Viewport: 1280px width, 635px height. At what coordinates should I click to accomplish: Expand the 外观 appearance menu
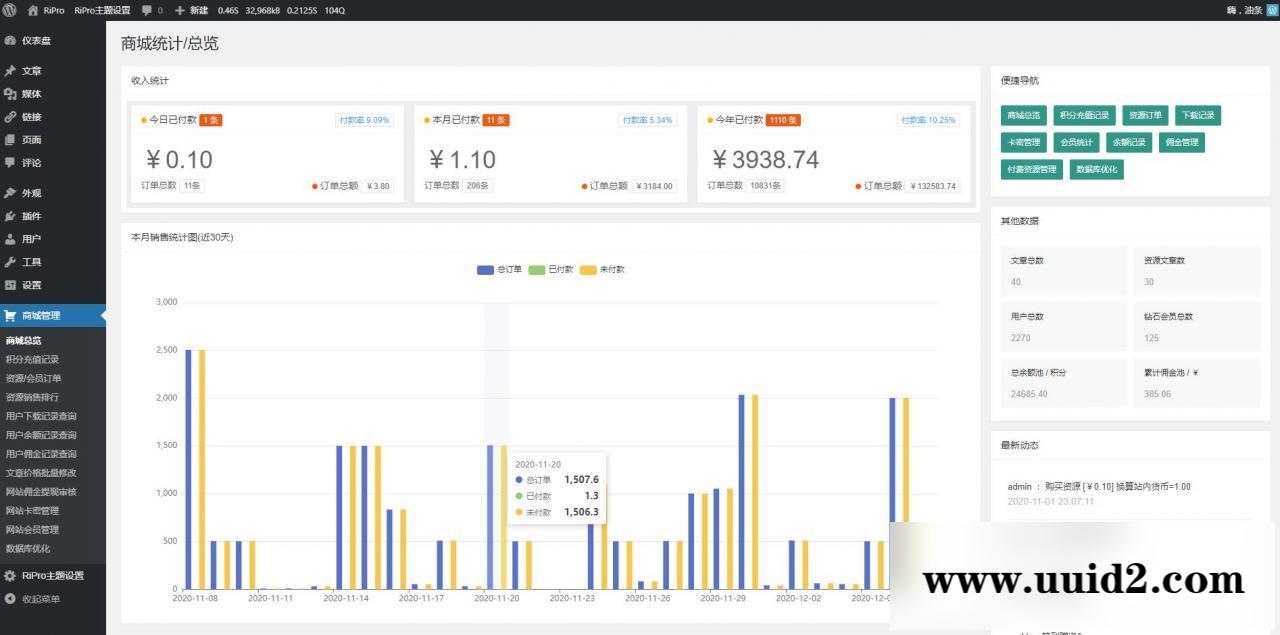31,193
